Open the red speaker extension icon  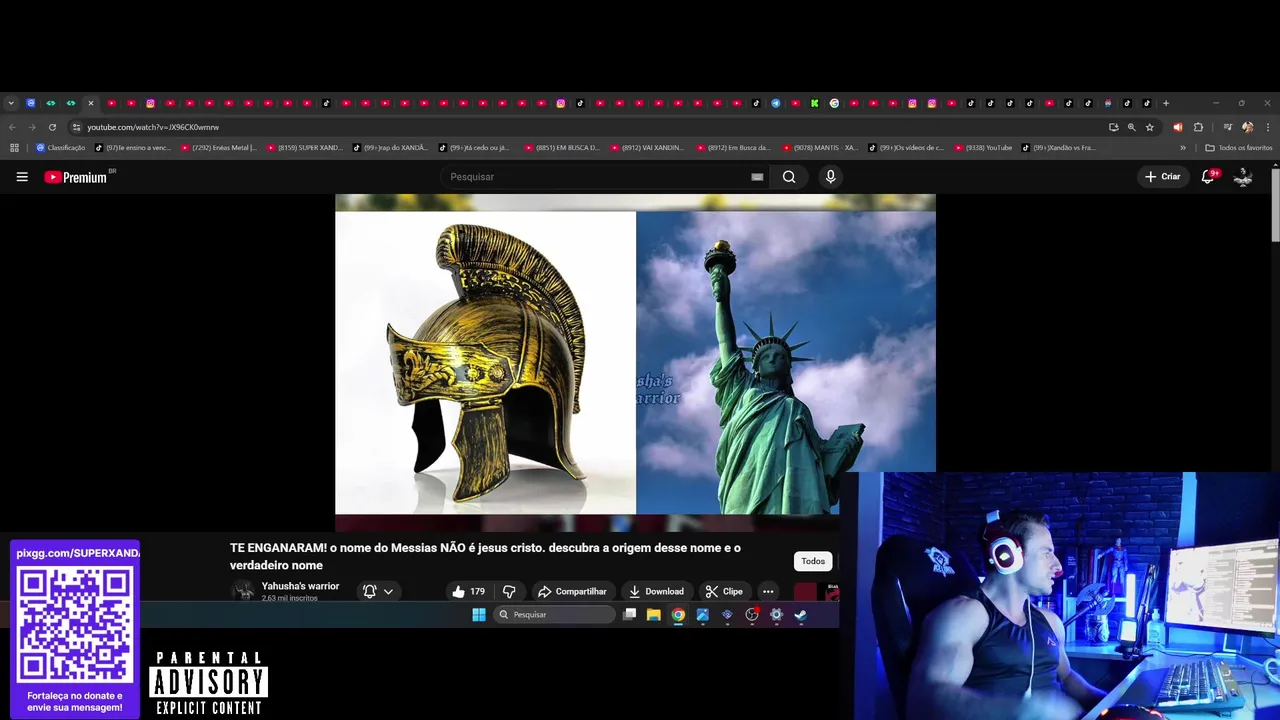[1178, 127]
